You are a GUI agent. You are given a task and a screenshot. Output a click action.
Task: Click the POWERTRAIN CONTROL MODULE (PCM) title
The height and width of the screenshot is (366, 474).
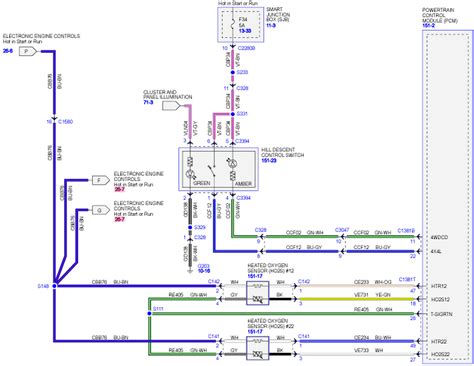[440, 15]
